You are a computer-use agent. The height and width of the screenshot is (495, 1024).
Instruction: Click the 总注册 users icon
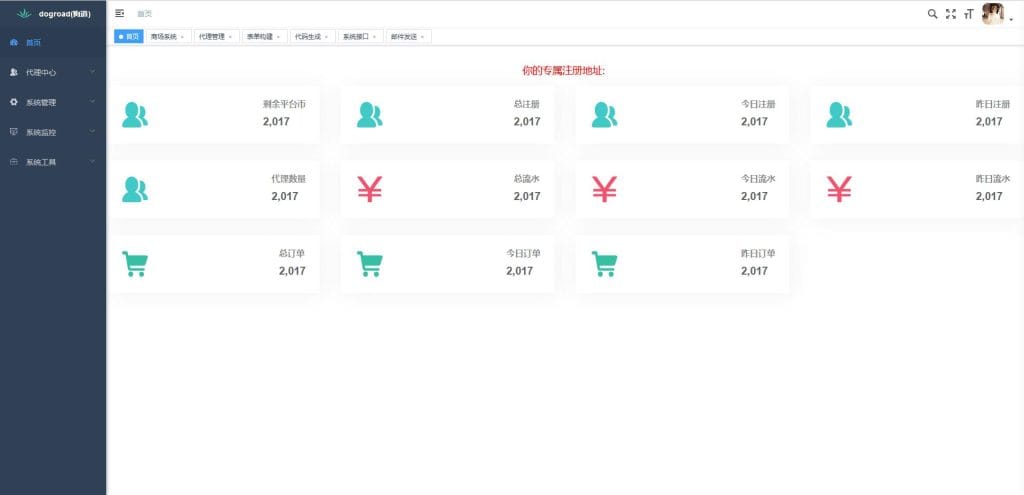point(369,115)
